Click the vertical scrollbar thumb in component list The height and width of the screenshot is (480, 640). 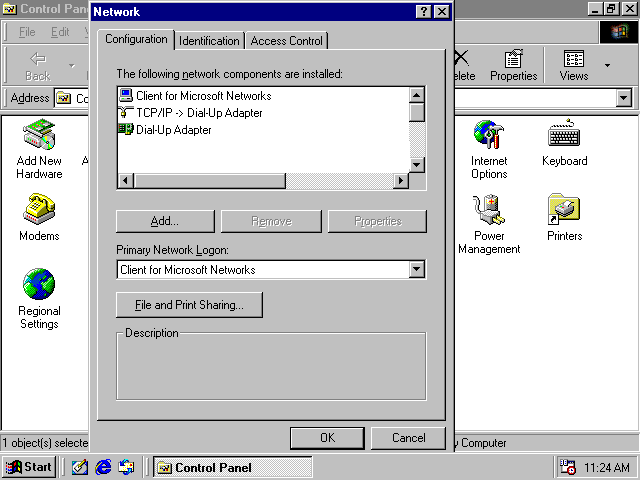417,113
